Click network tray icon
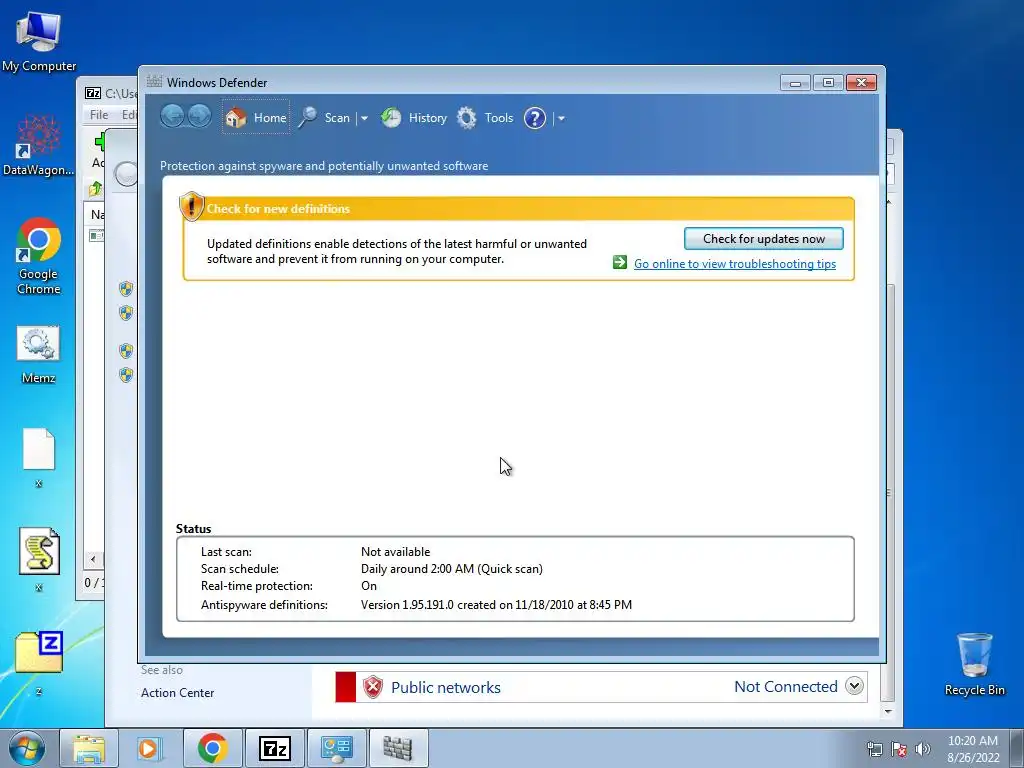 tap(874, 749)
